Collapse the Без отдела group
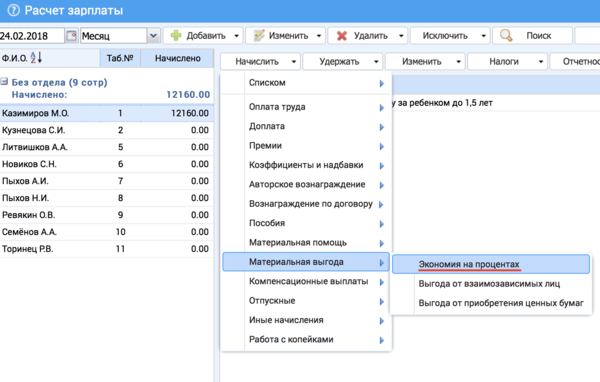The image size is (600, 382). click(4, 82)
